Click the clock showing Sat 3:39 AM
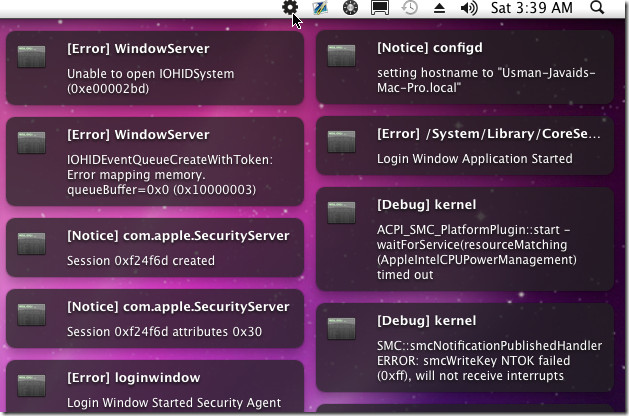This screenshot has width=629, height=416. coord(532,8)
